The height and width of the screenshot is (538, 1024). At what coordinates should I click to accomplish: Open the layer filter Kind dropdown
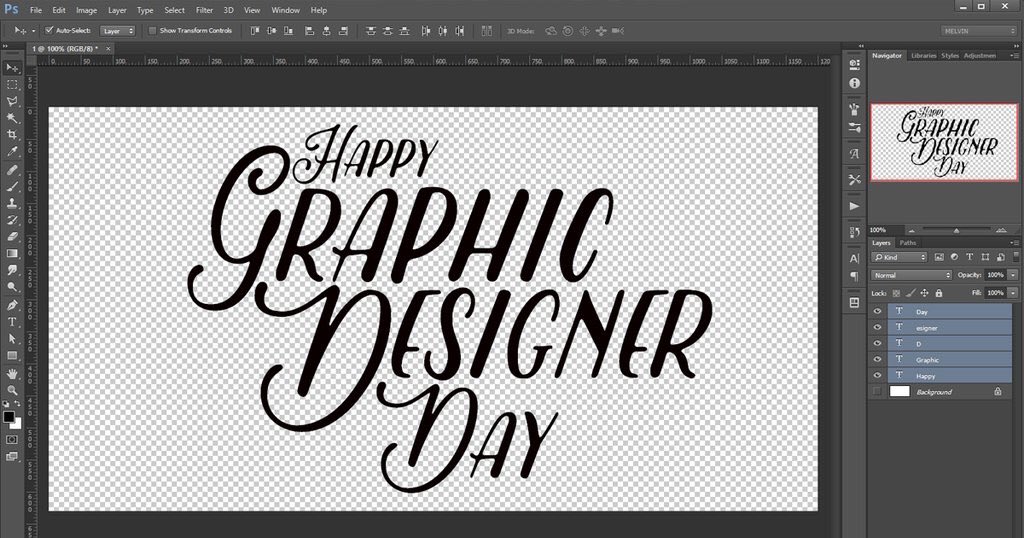(899, 257)
